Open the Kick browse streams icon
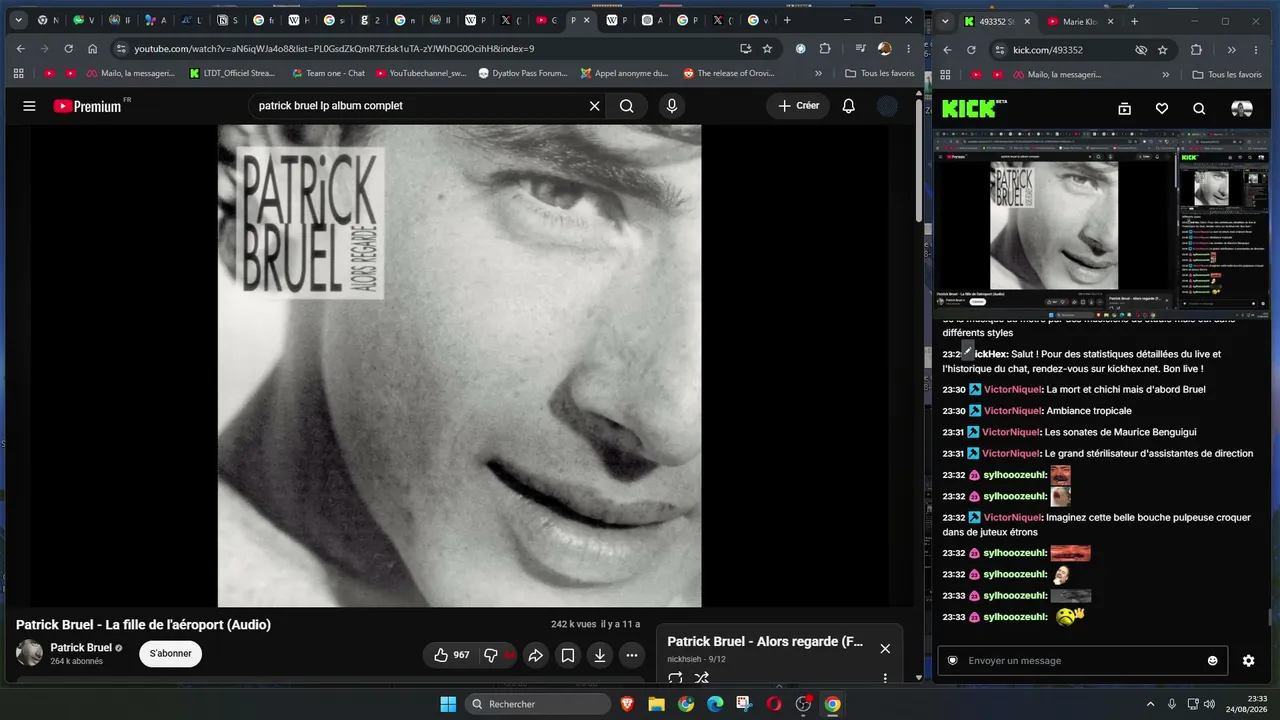Image resolution: width=1280 pixels, height=720 pixels. pyautogui.click(x=1124, y=109)
